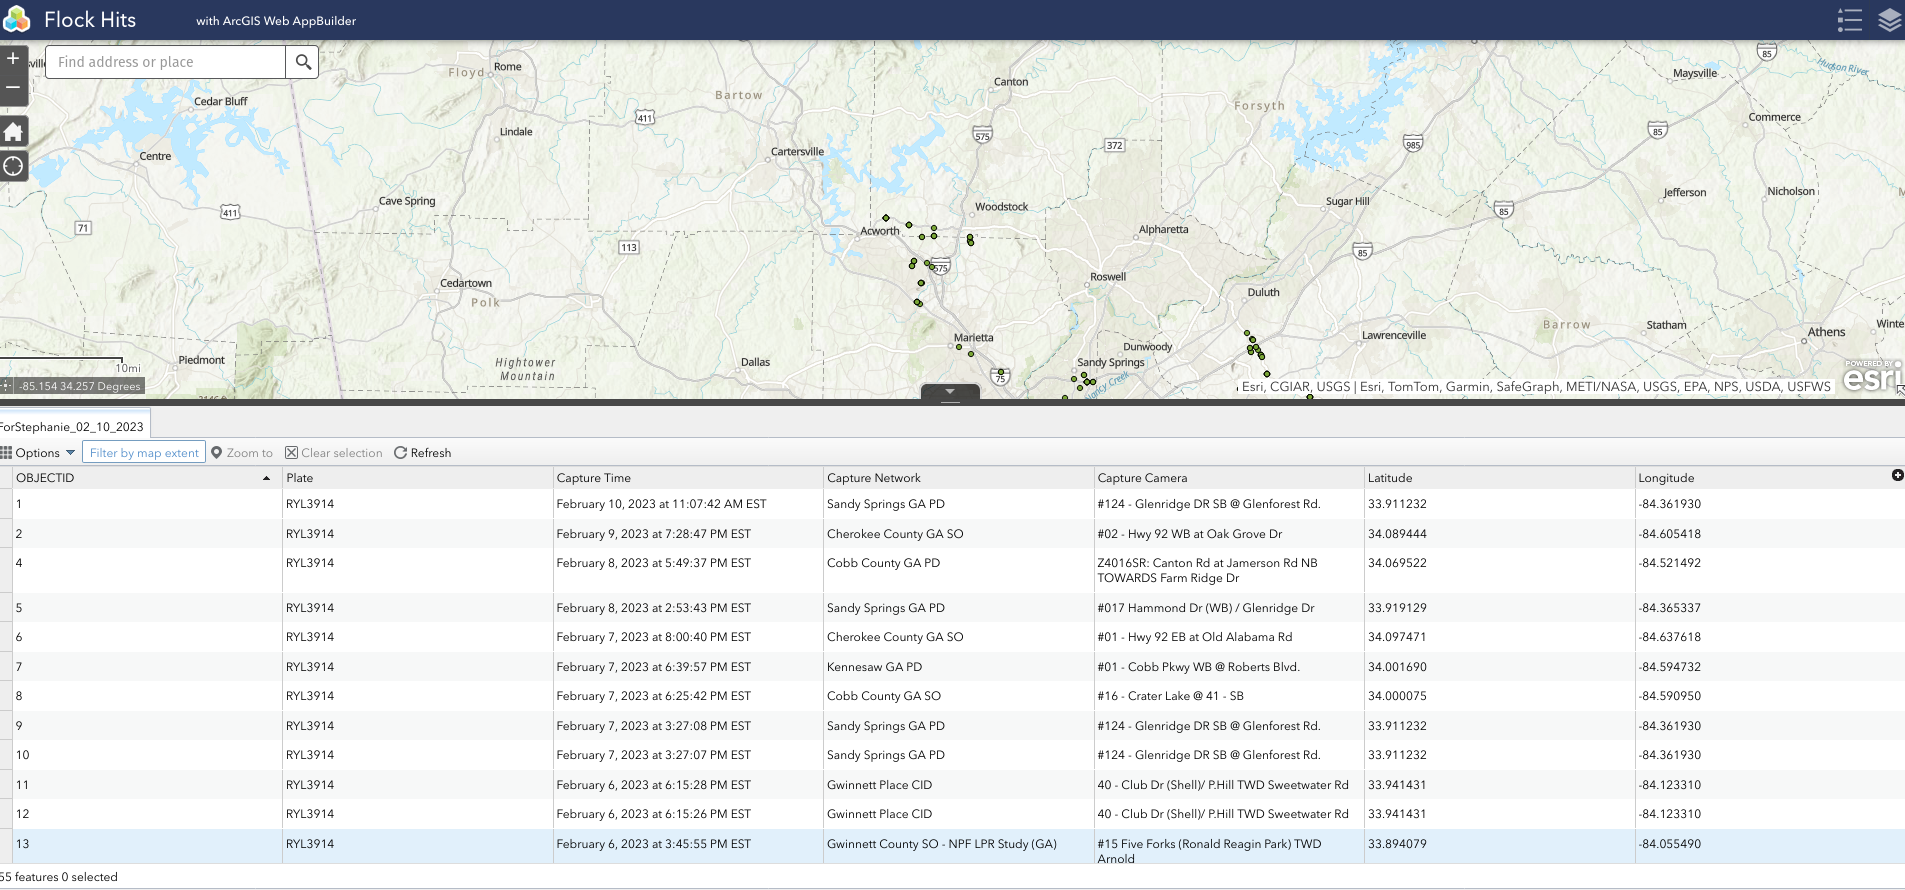
Task: Click the Zoom to button
Action: point(242,453)
